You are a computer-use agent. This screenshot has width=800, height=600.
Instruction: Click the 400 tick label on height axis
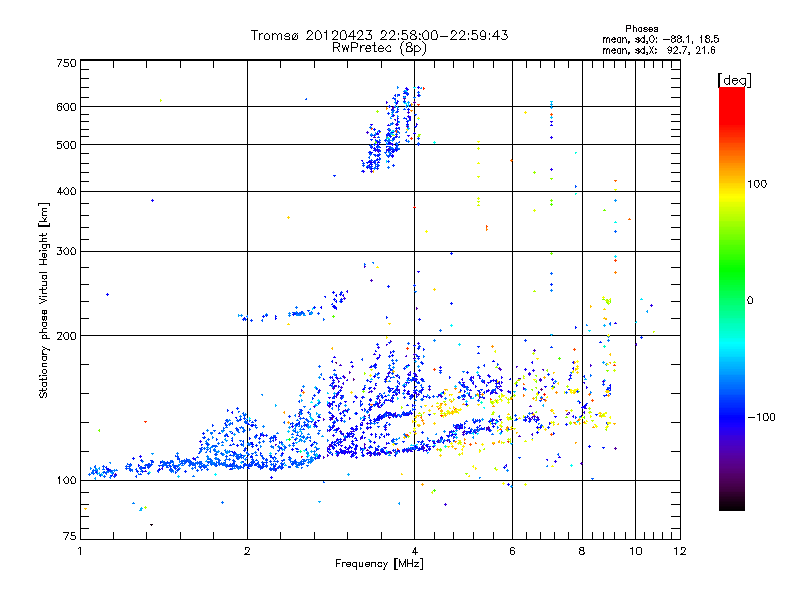click(66, 191)
